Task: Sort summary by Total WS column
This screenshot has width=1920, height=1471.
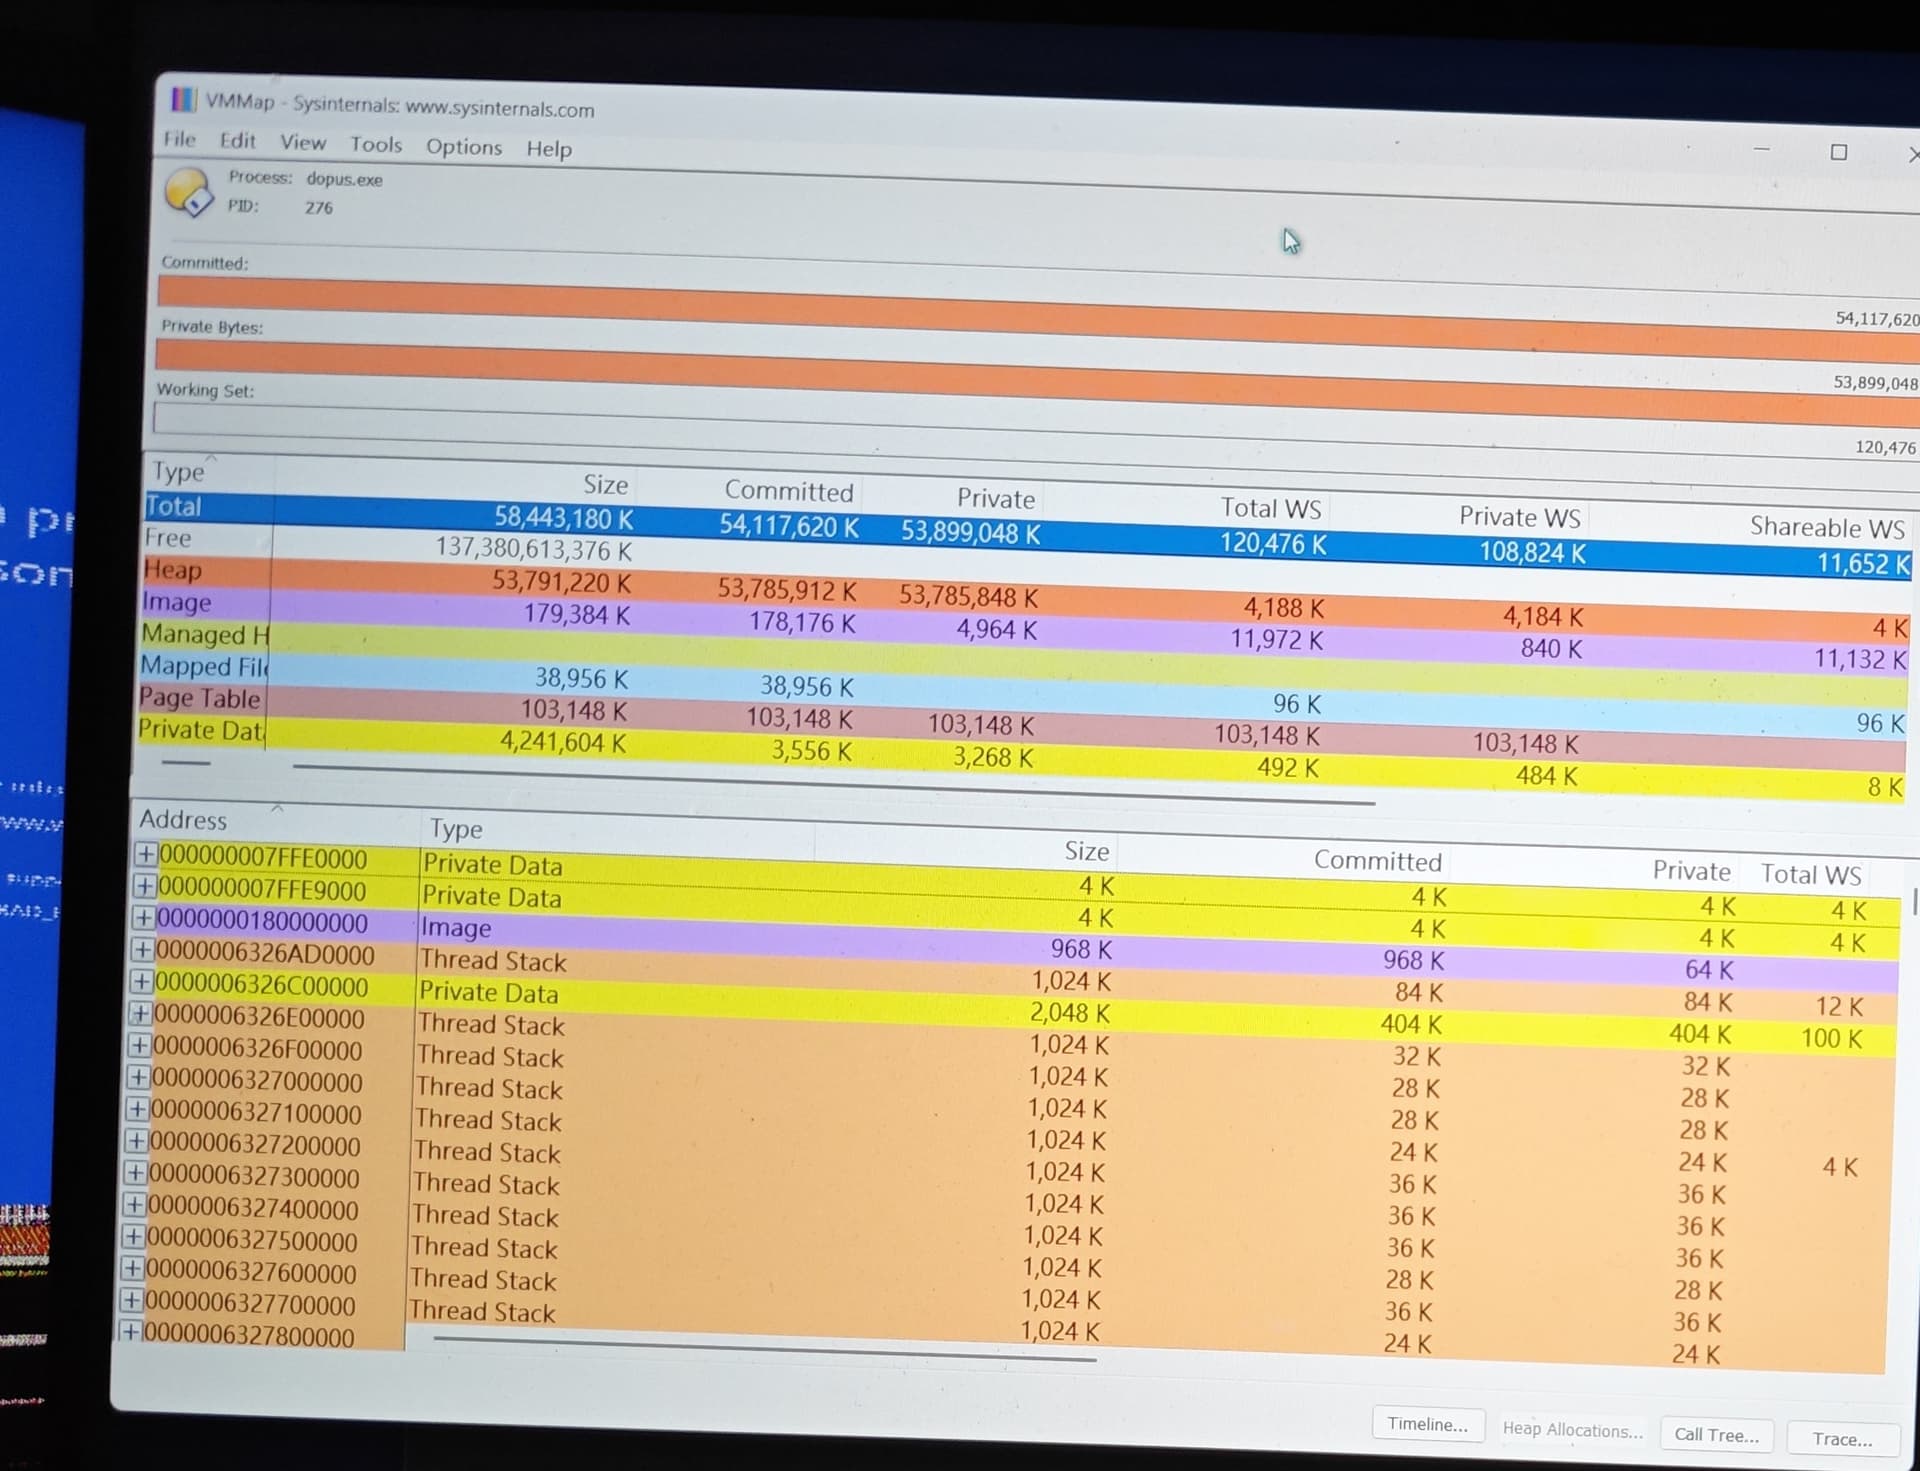Action: pyautogui.click(x=1270, y=508)
